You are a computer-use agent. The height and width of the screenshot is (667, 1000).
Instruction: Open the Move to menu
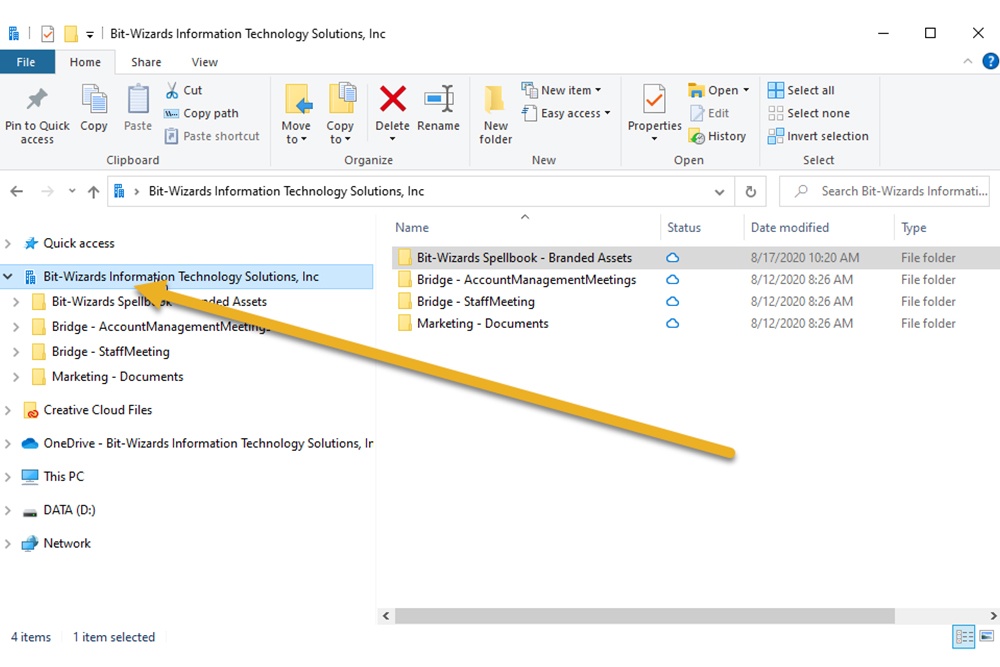tap(296, 114)
